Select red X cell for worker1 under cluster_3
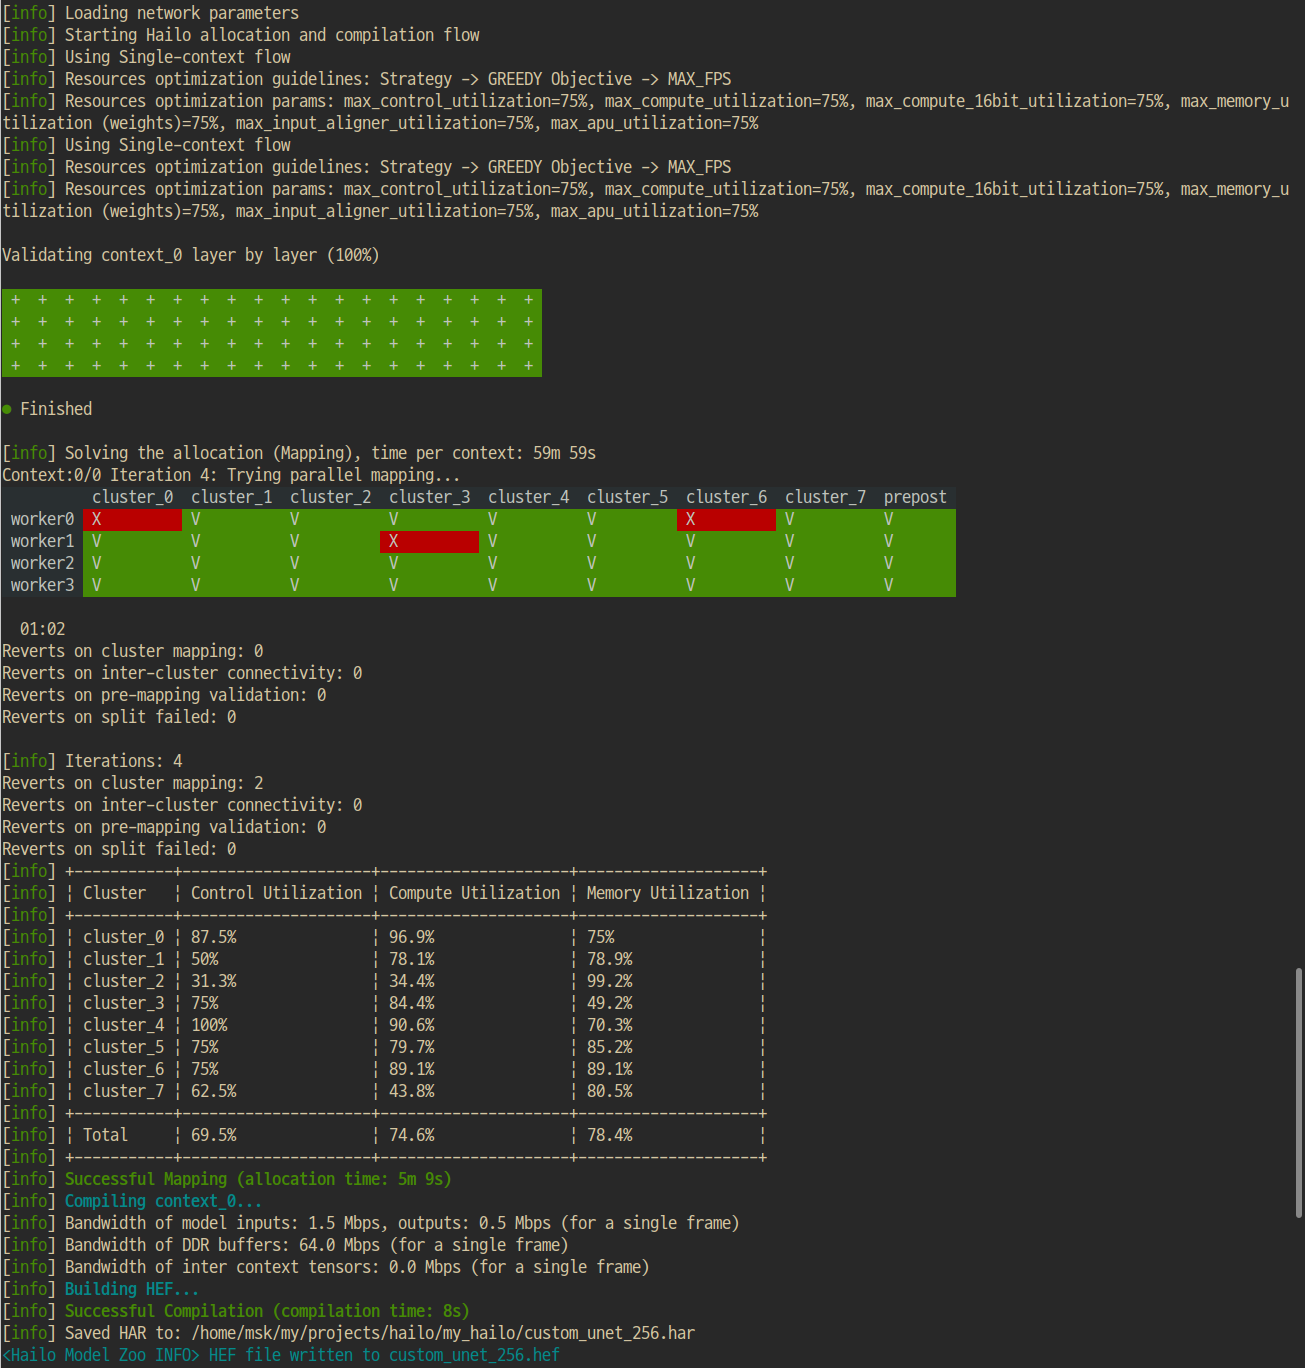Viewport: 1305px width, 1368px height. point(429,541)
